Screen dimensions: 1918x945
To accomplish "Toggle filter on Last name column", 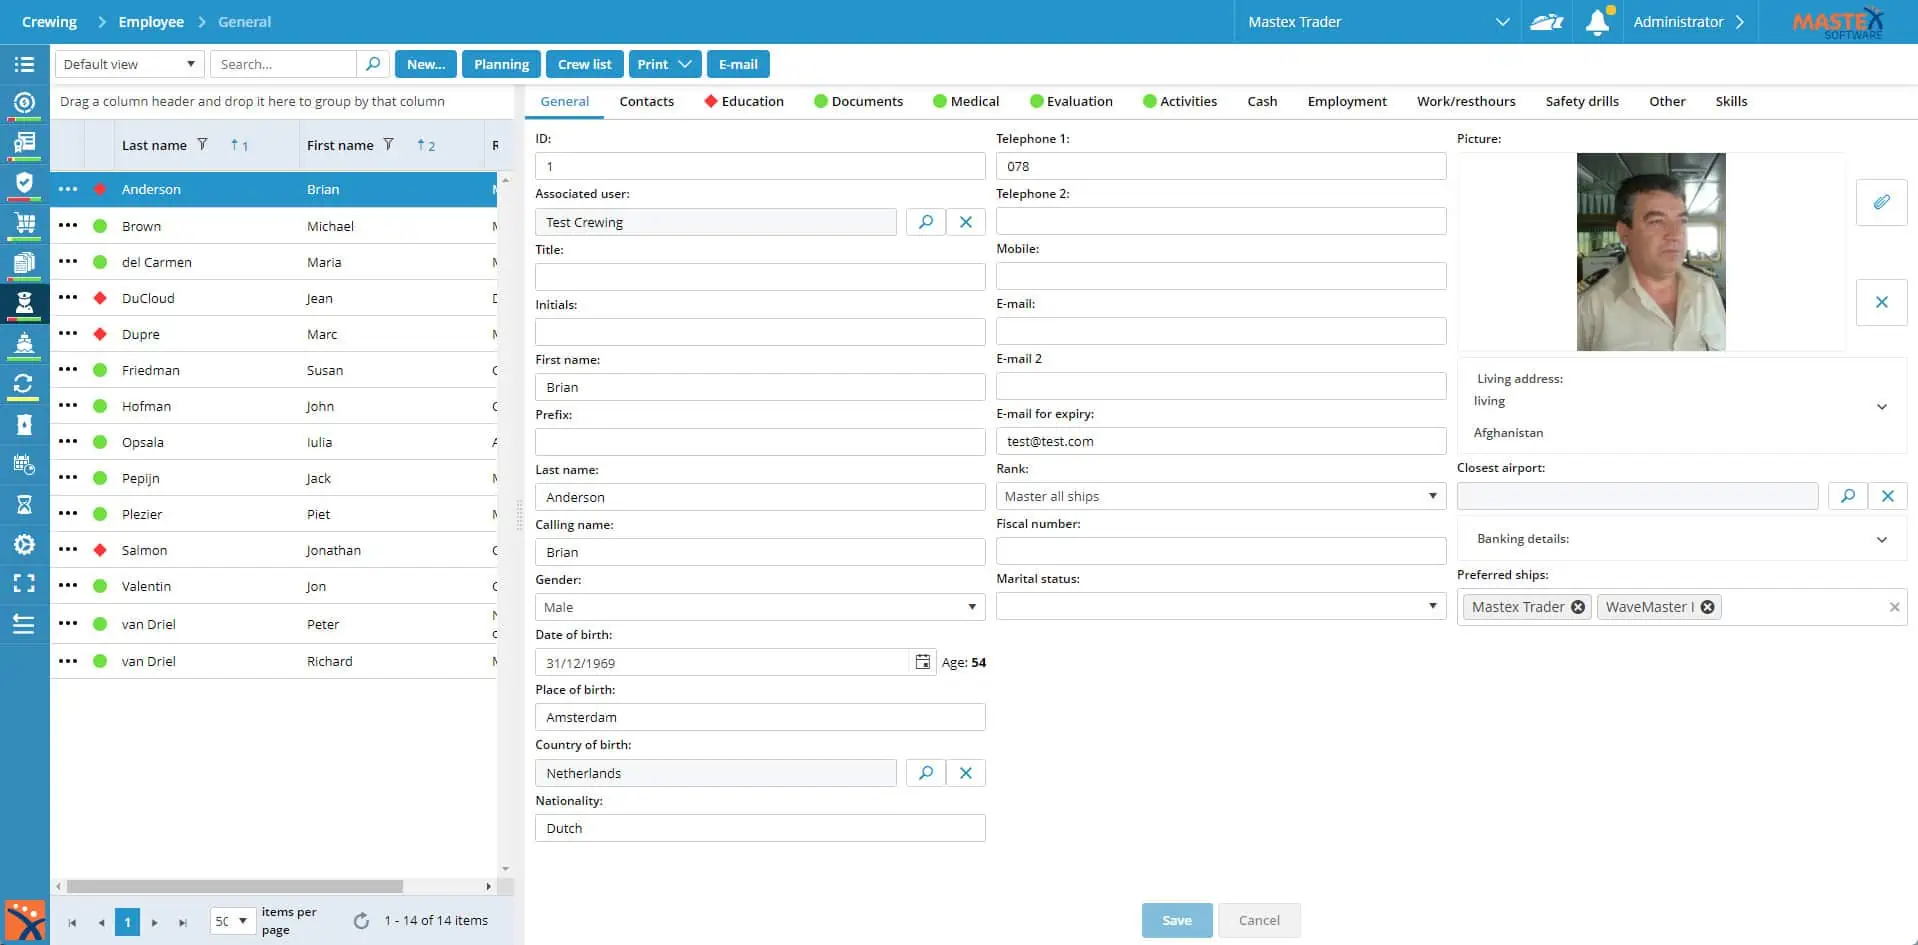I will (202, 145).
